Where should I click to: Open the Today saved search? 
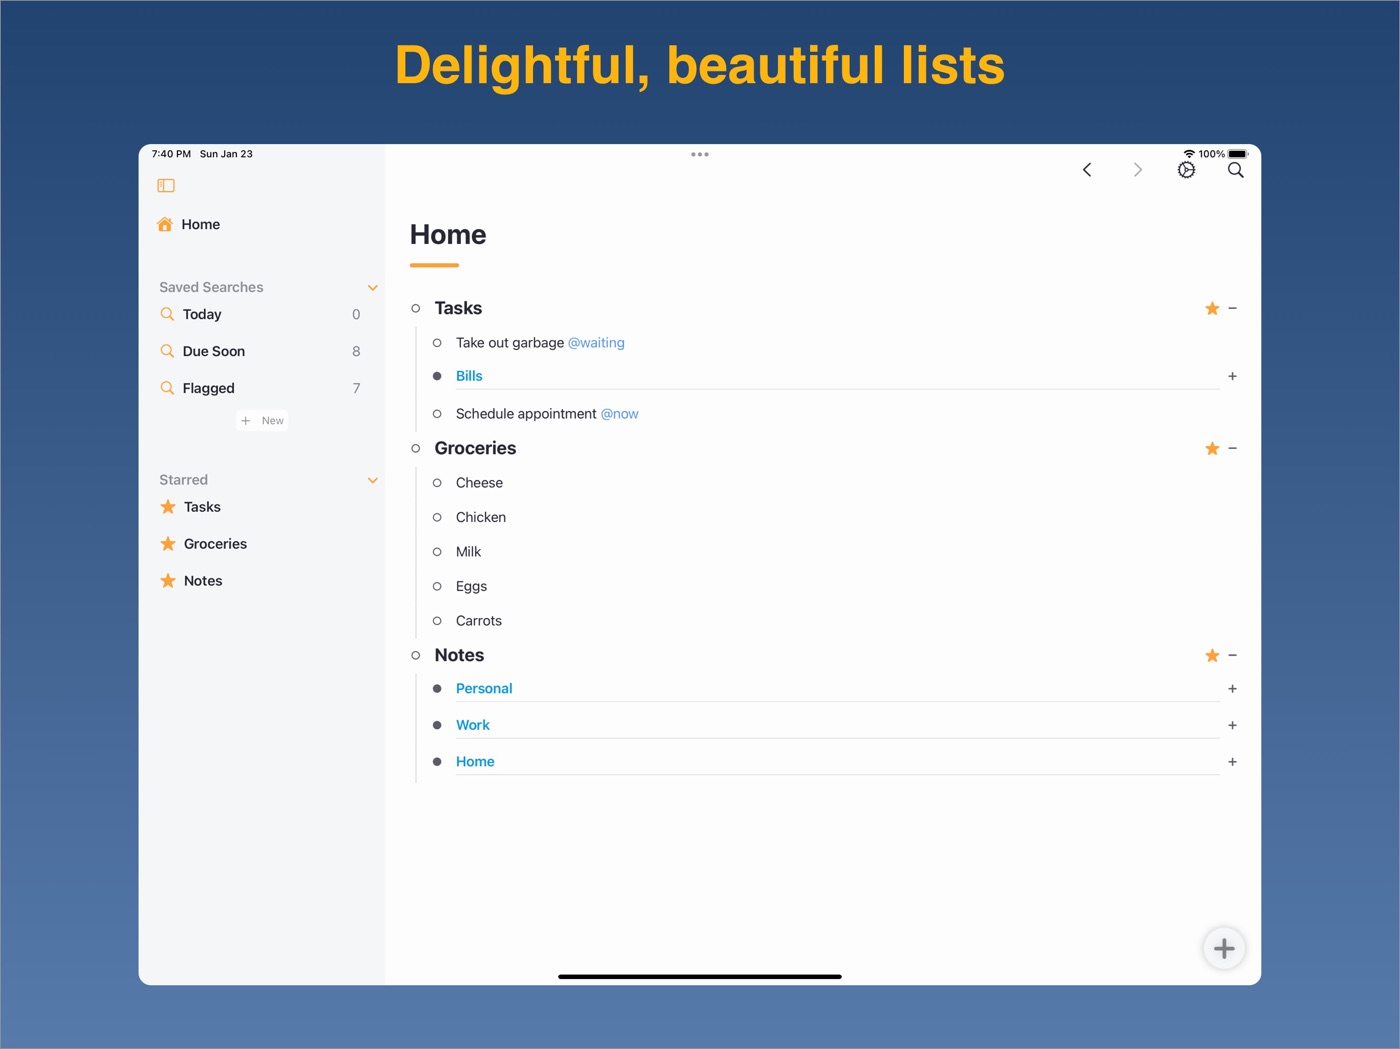click(202, 314)
